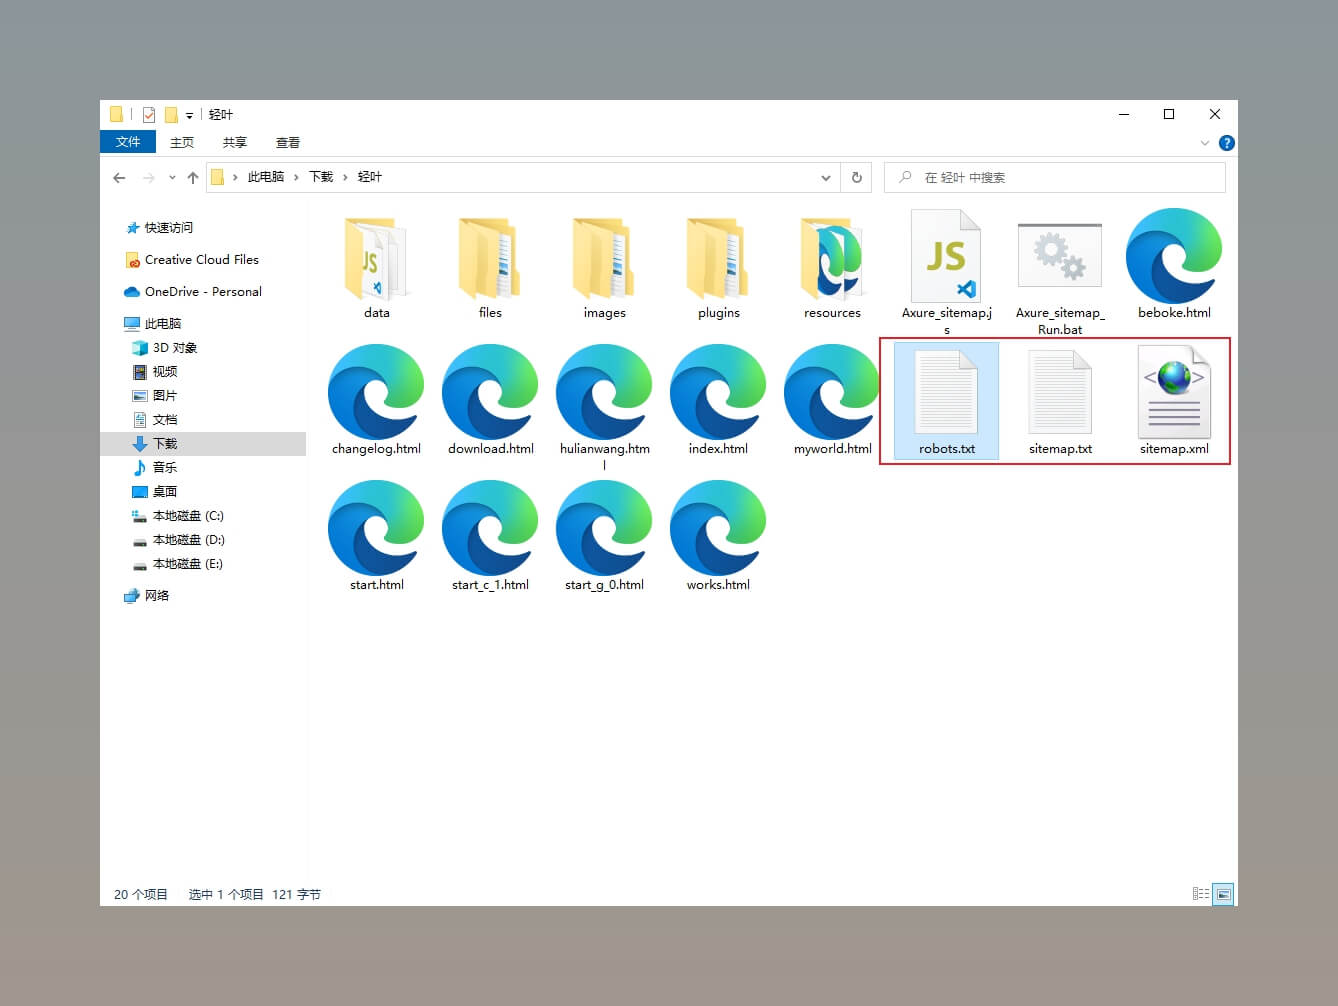This screenshot has width=1338, height=1006.
Task: Select the works.html Edge icon
Action: [718, 528]
